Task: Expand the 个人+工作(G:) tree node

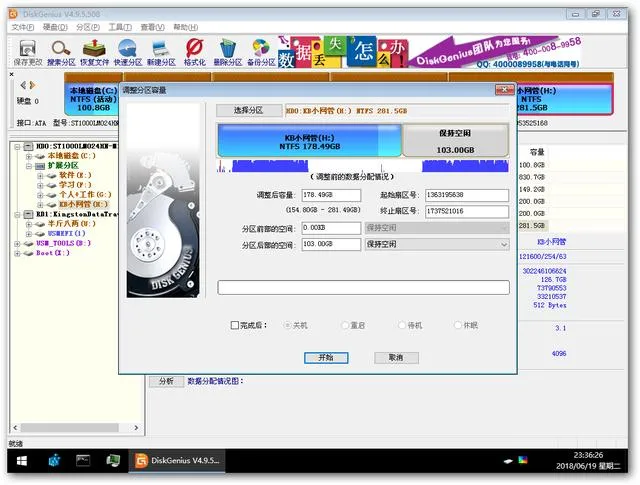Action: (40, 195)
